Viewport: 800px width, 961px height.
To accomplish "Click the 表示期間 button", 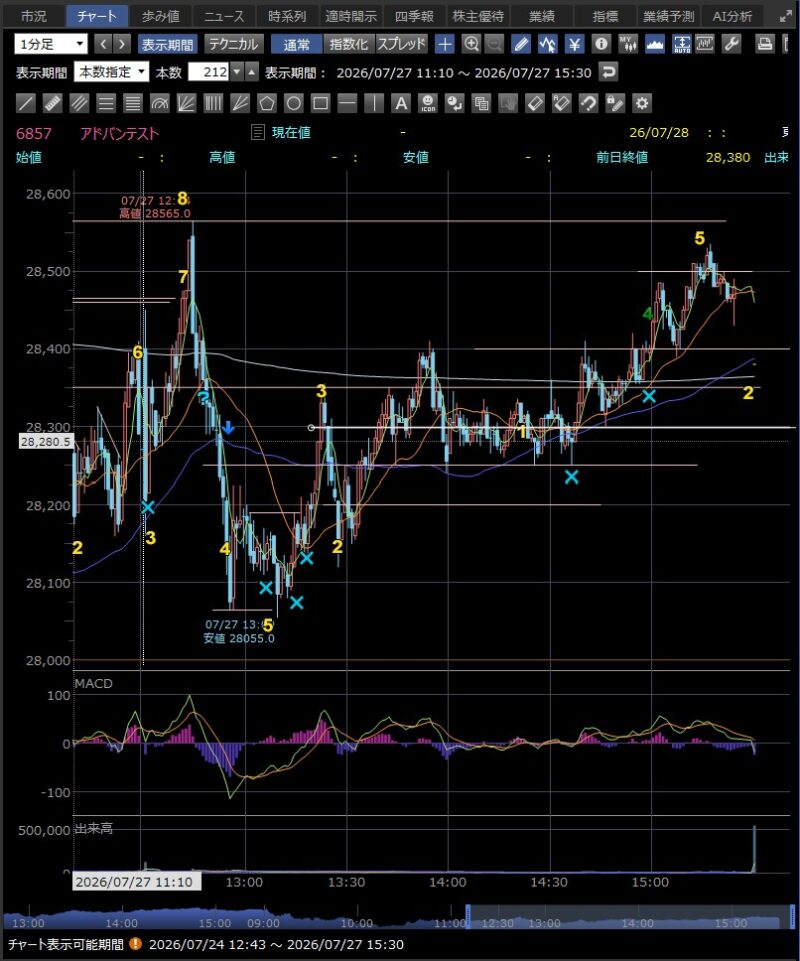I will [x=168, y=44].
